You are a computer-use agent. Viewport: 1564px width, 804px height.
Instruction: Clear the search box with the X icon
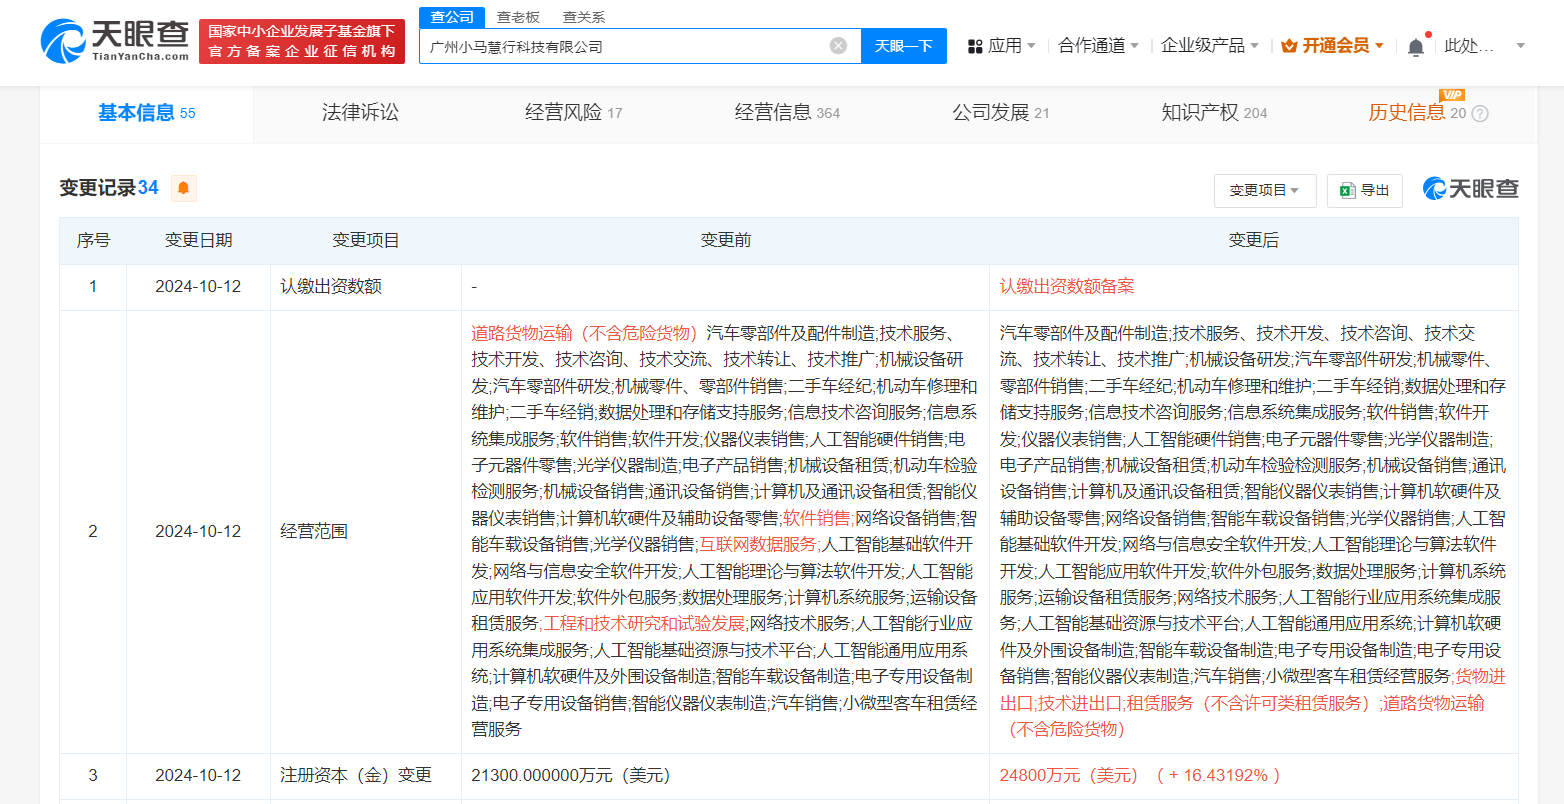(x=838, y=46)
